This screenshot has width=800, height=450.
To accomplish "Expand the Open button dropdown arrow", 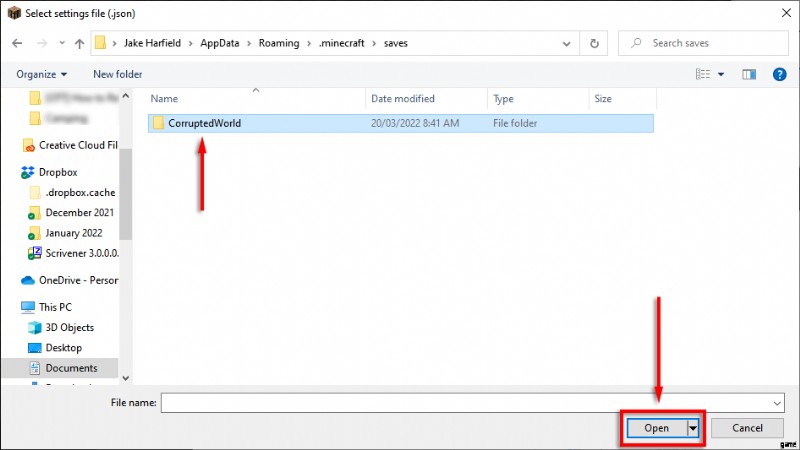I will click(692, 428).
